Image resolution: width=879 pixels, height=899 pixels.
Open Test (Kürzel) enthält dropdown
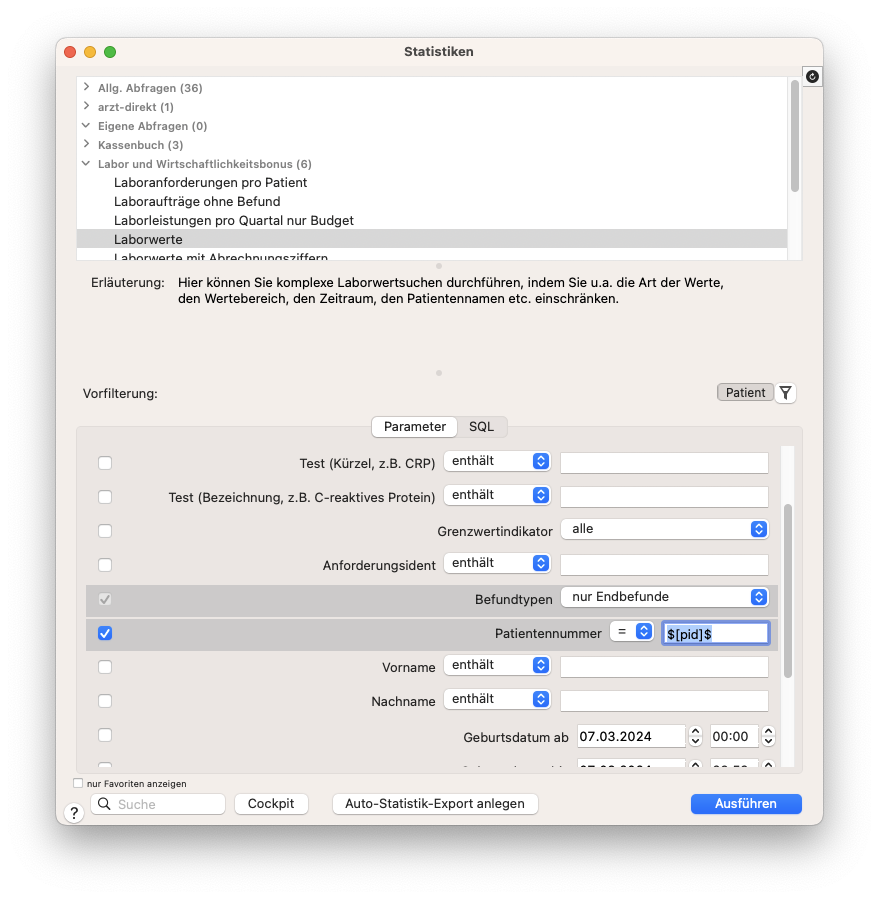point(497,461)
